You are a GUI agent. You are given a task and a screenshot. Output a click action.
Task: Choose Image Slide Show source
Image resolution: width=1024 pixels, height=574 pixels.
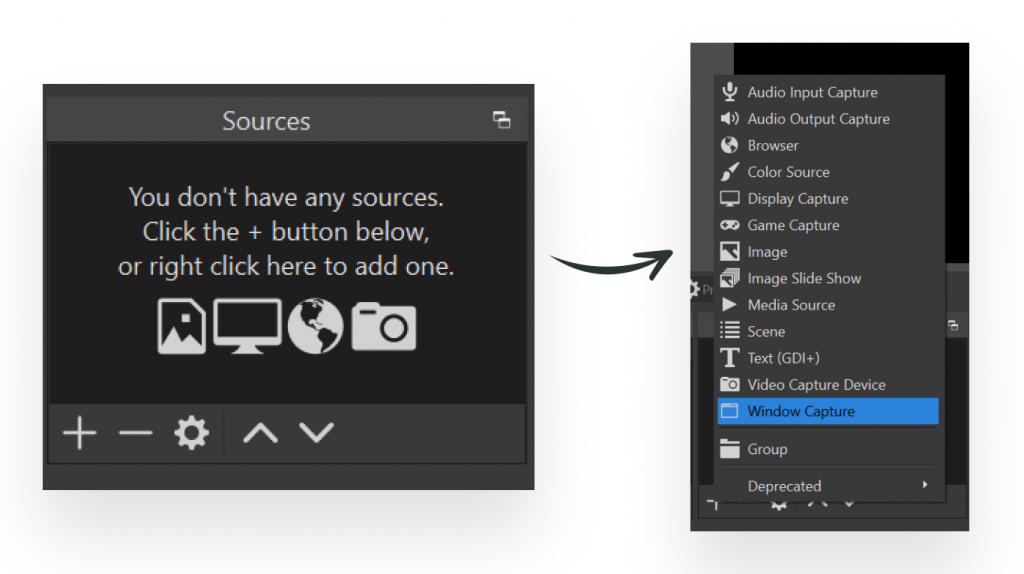(828, 278)
